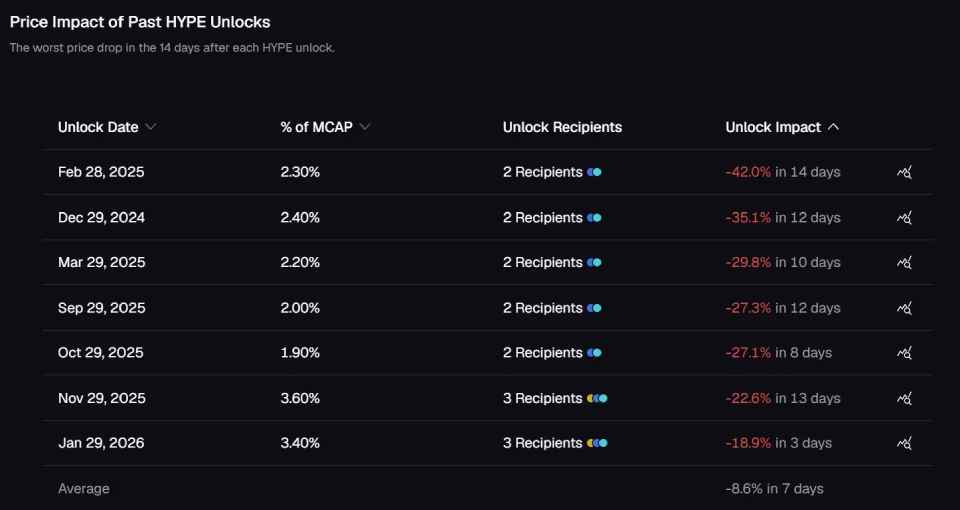Sort table by Unlock Date chevron
The image size is (960, 510).
[151, 127]
